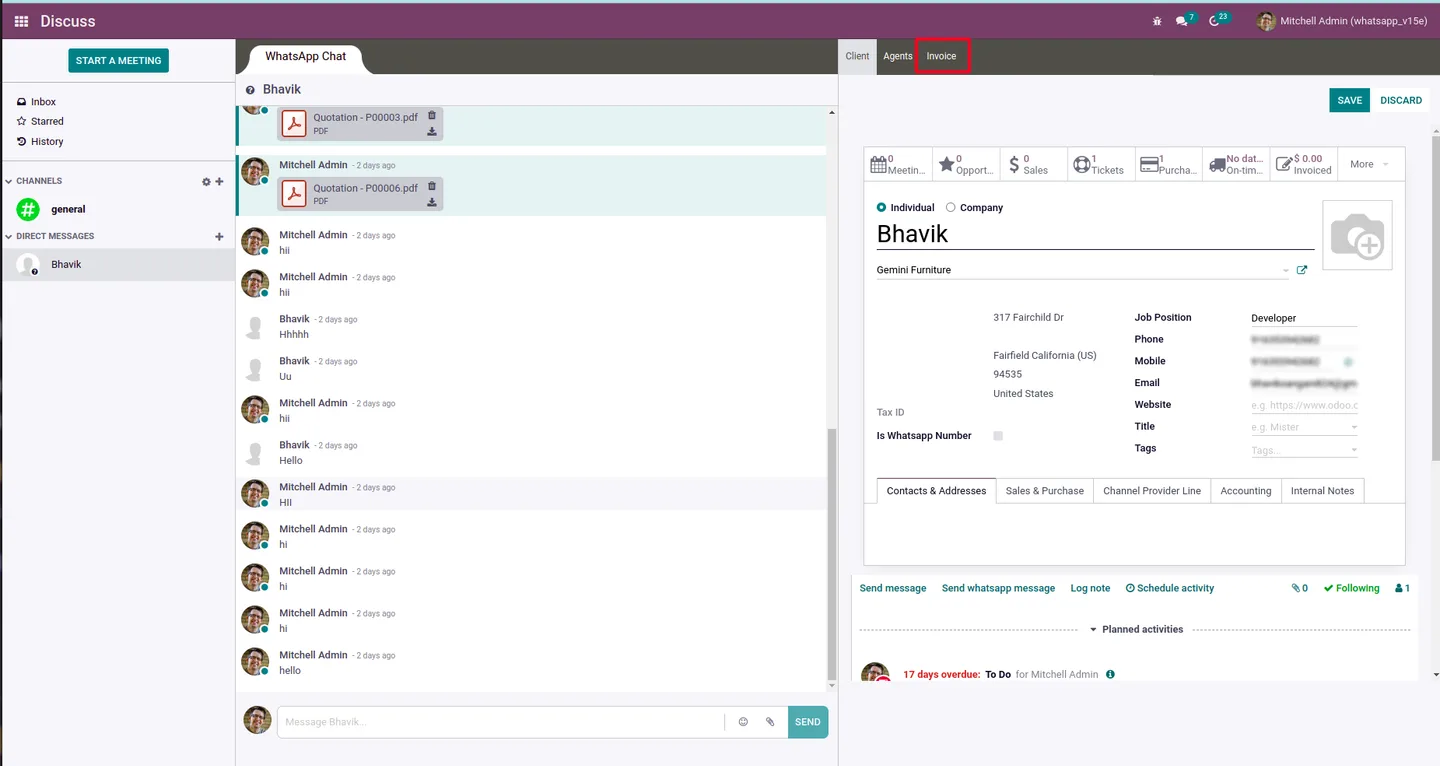This screenshot has height=766, width=1440.
Task: Select the Company radio button
Action: (x=950, y=208)
